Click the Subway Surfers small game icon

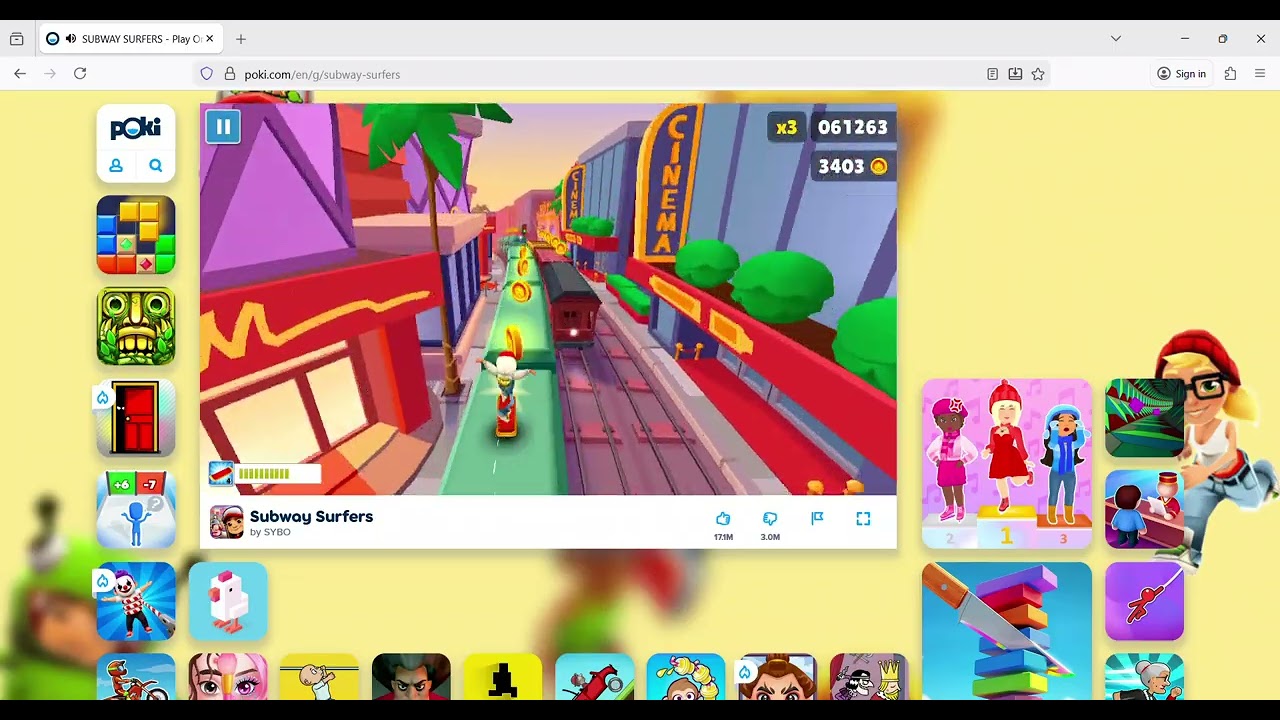click(x=227, y=522)
